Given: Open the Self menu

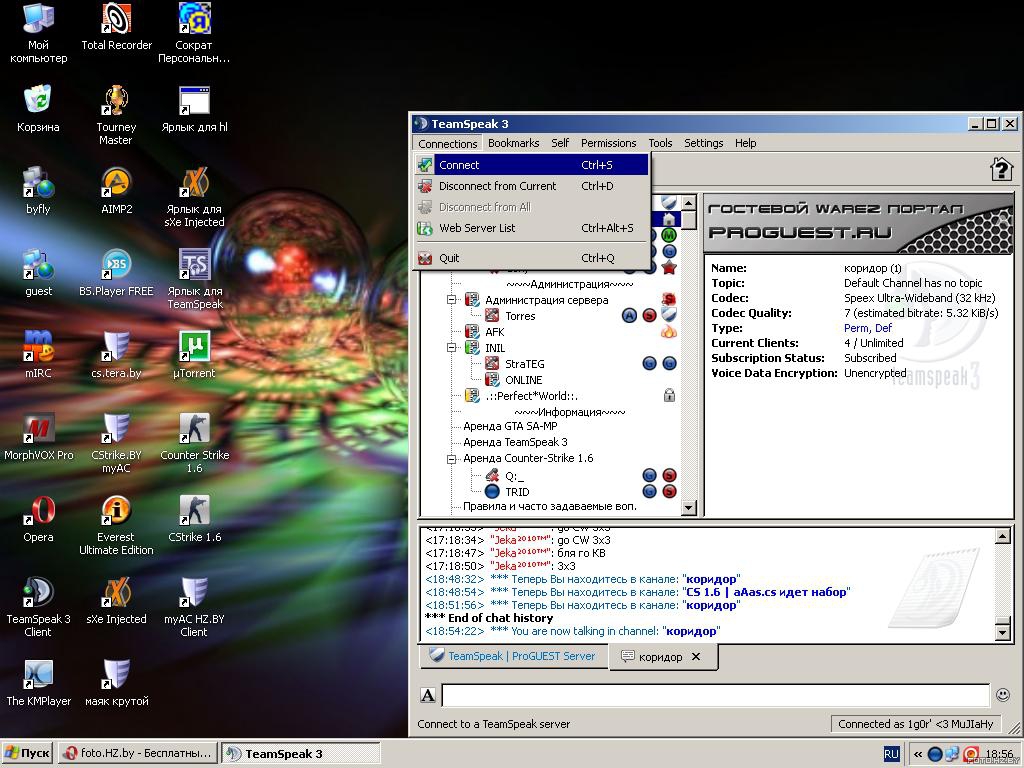Looking at the screenshot, I should pos(560,143).
